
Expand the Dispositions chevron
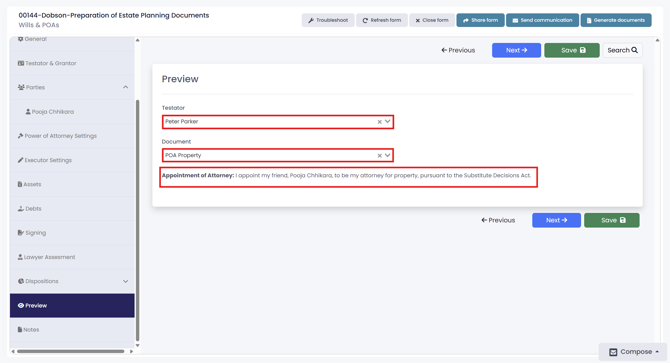pos(126,281)
